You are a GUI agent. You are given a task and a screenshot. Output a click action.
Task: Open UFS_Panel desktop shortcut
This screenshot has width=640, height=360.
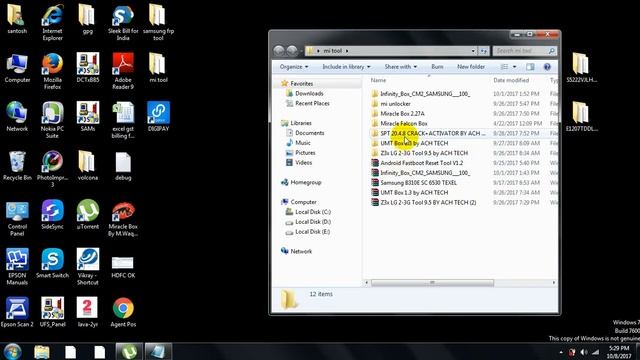coord(52,313)
